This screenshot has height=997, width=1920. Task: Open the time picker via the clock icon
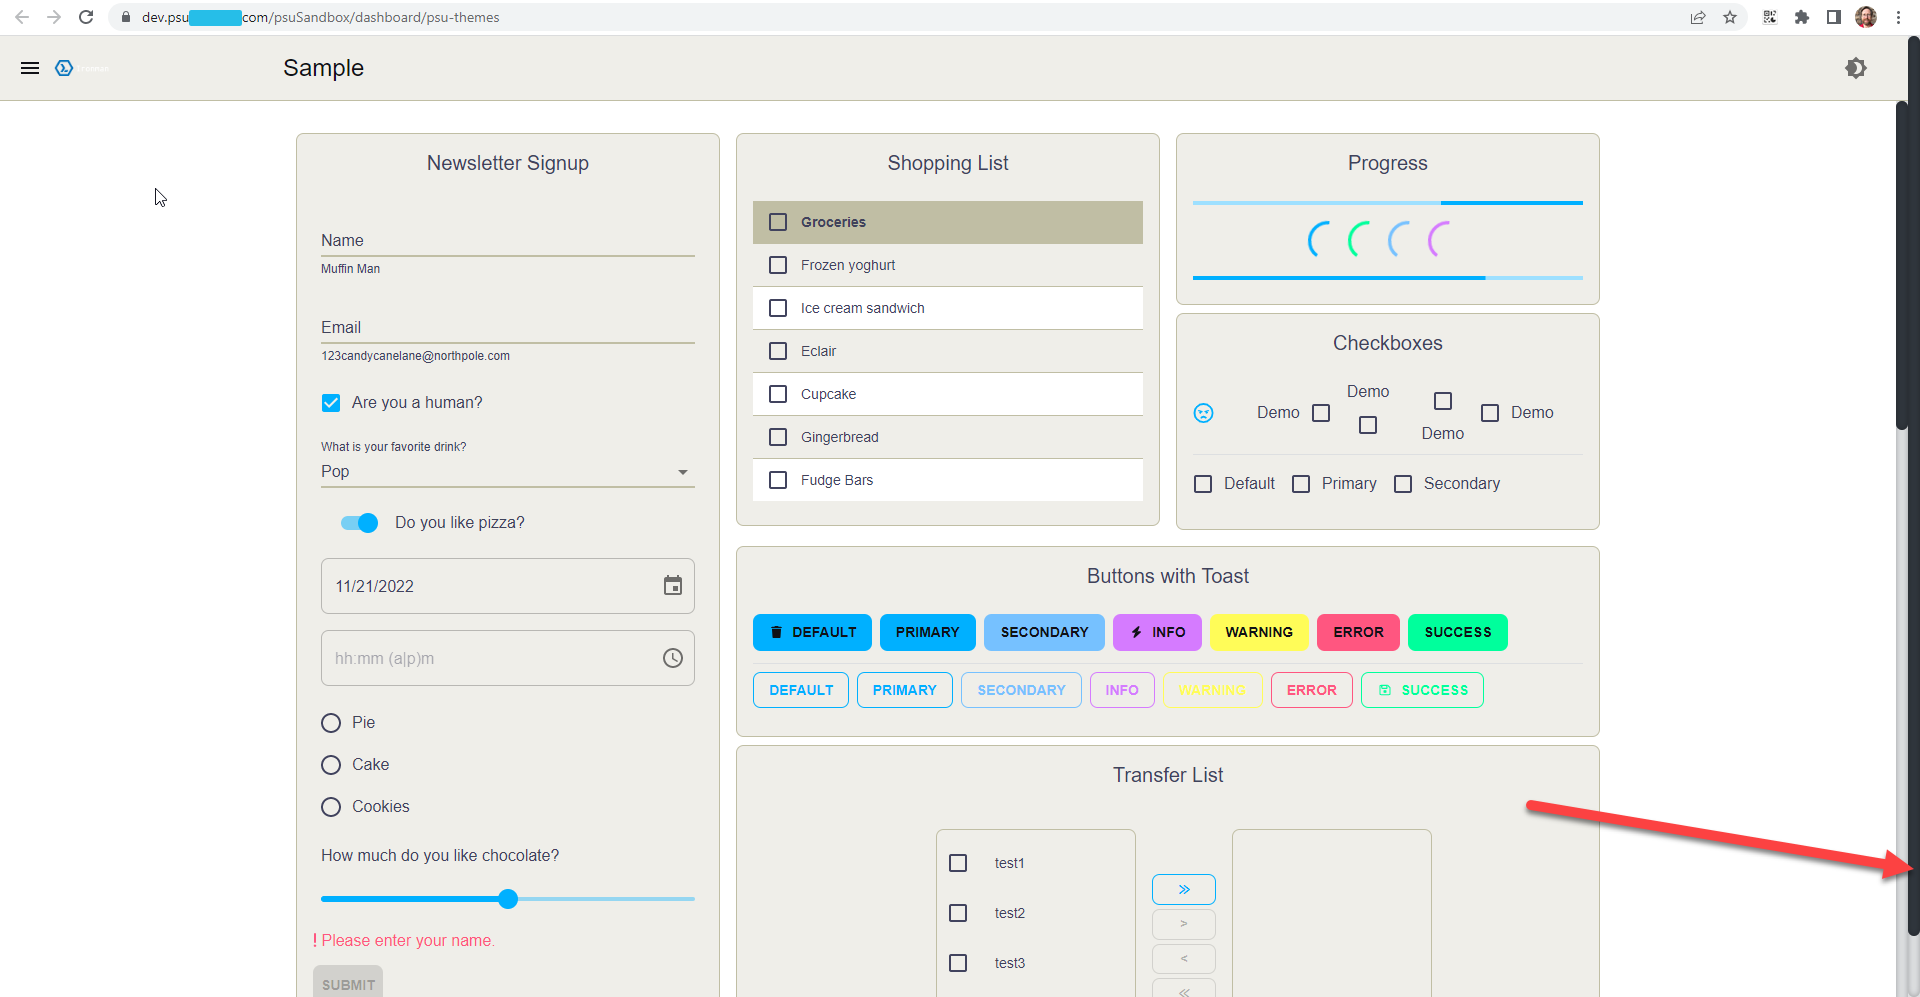point(672,658)
